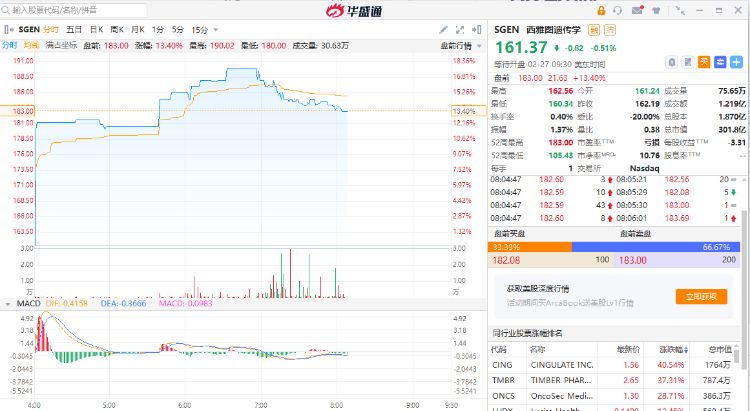Toggle 均线 average line display
Image resolution: width=750 pixels, height=411 pixels.
(x=31, y=45)
